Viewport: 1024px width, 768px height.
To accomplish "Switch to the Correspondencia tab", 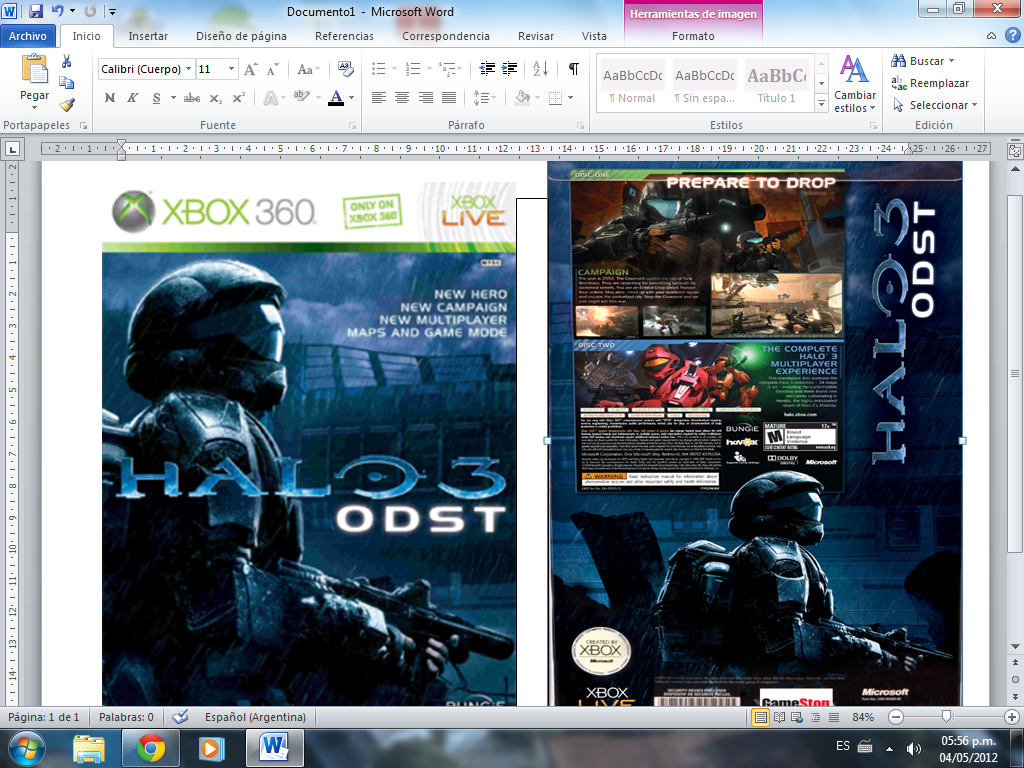I will coord(445,36).
